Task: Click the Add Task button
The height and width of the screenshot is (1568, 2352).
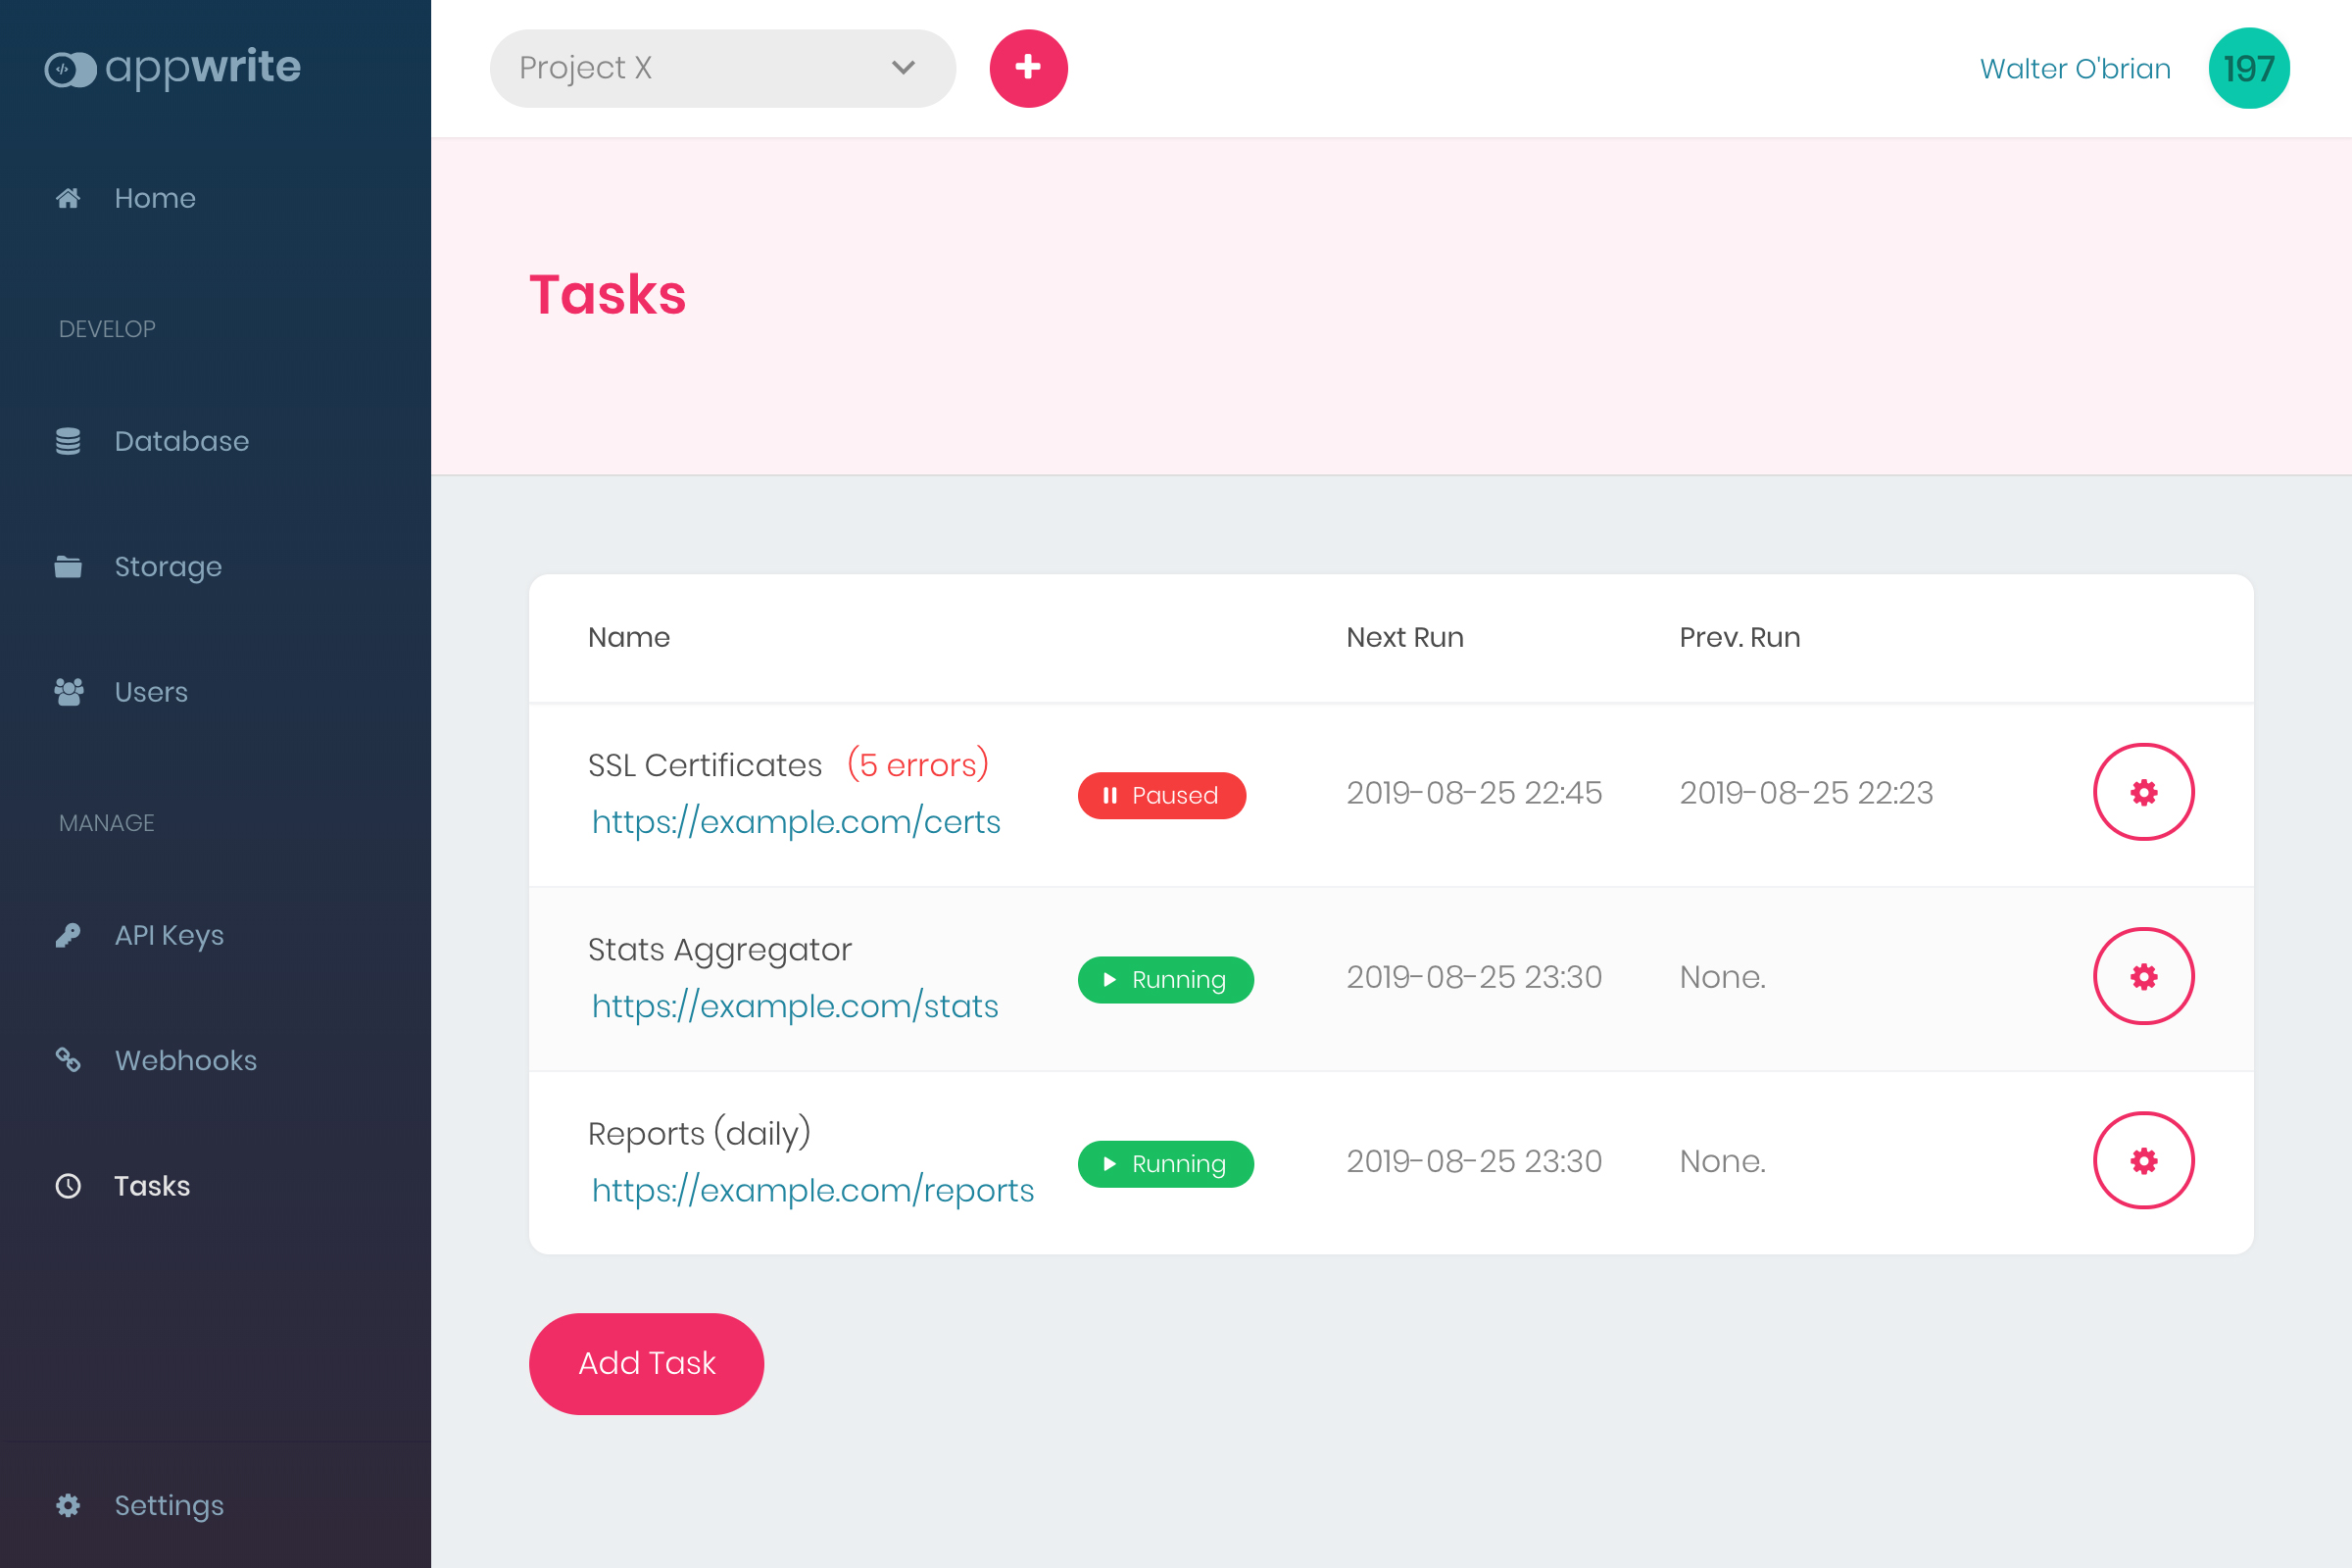Action: [x=646, y=1363]
